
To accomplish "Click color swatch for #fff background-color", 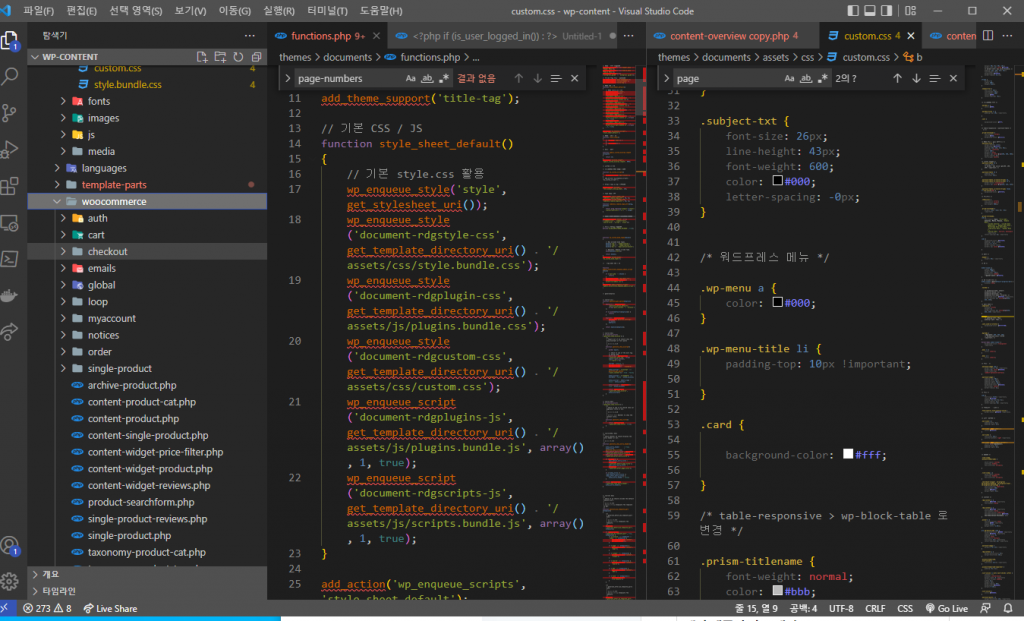I will tap(848, 454).
